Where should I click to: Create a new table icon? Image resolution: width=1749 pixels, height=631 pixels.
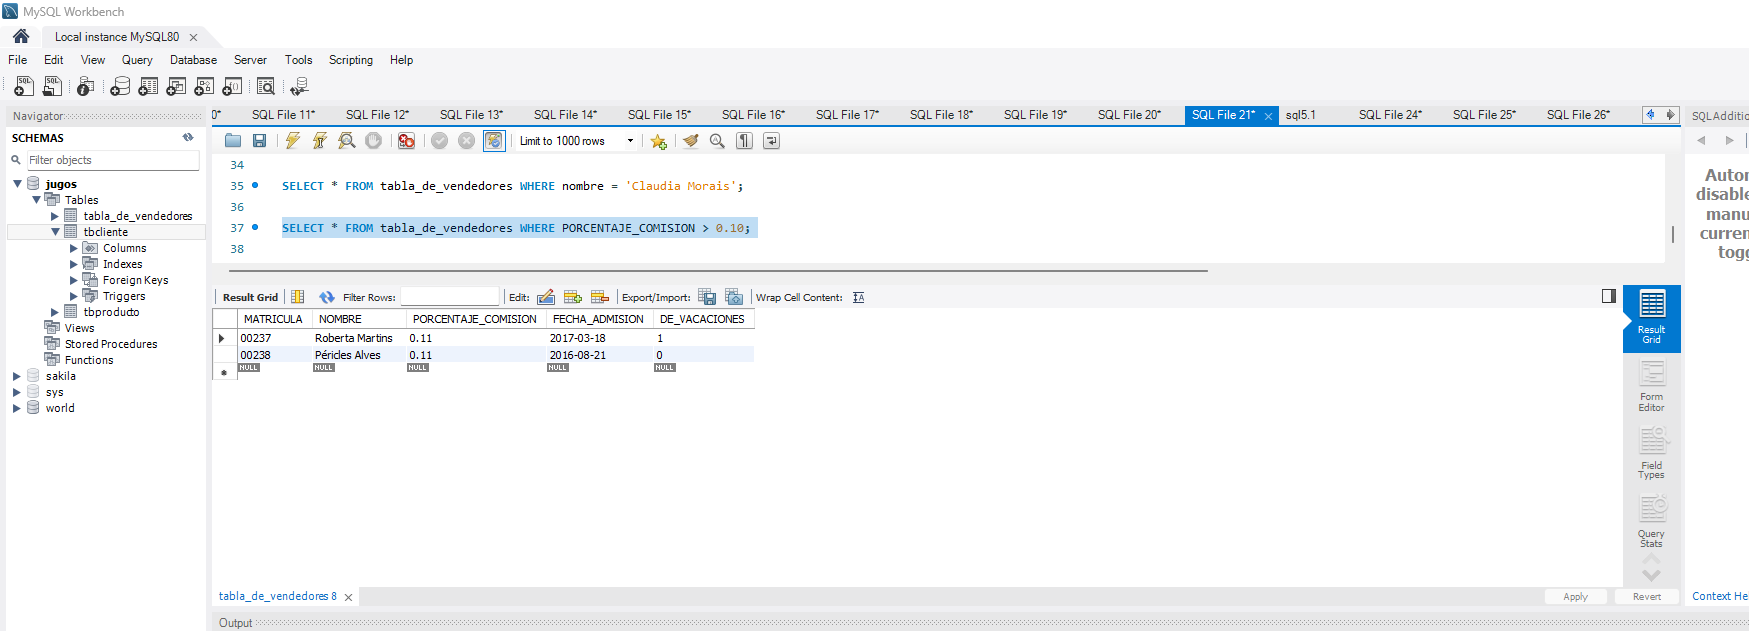(x=148, y=86)
